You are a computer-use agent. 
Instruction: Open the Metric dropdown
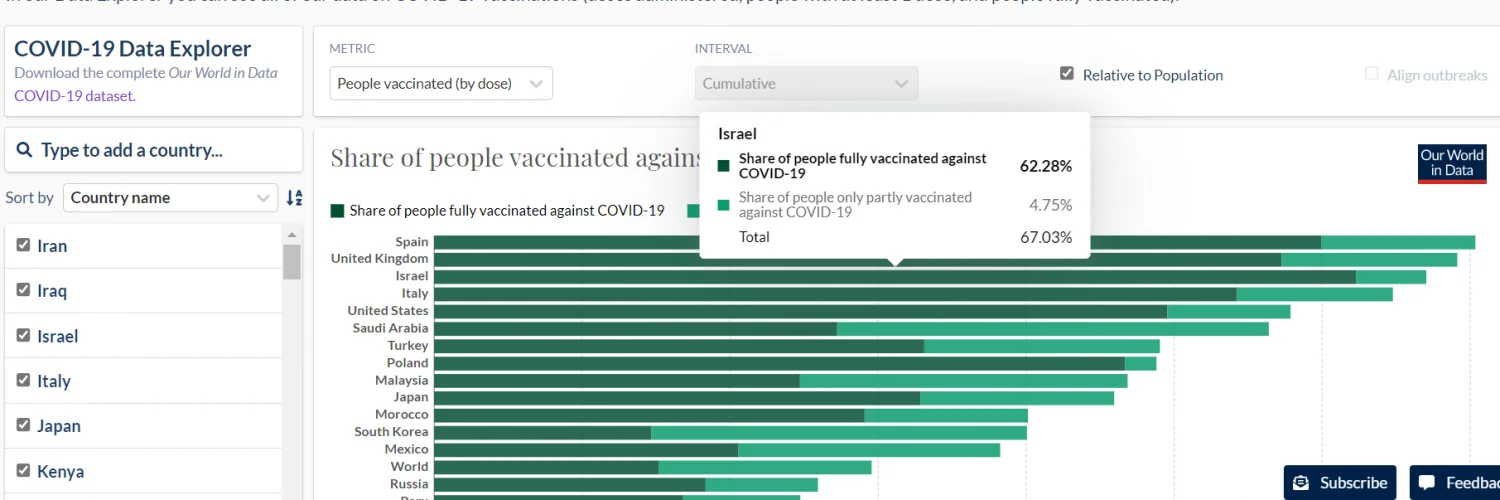tap(440, 84)
